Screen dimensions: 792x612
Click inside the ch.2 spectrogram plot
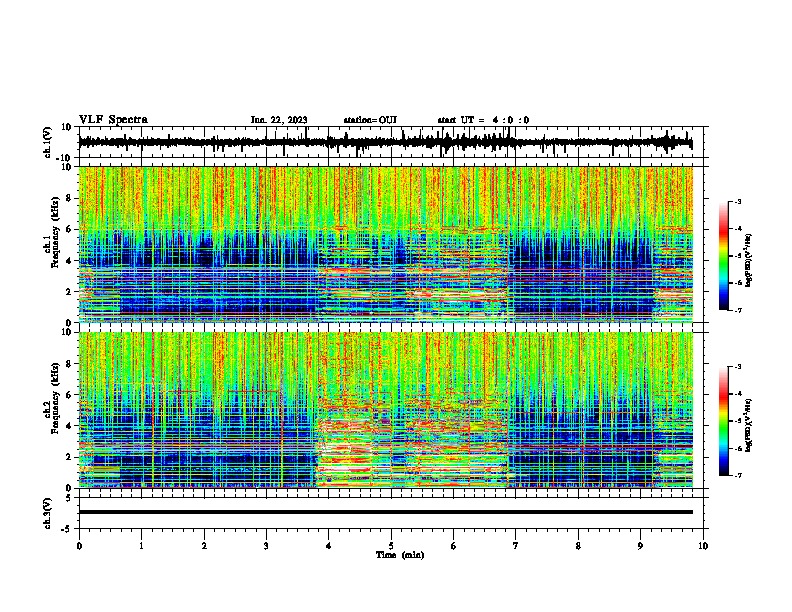click(385, 410)
